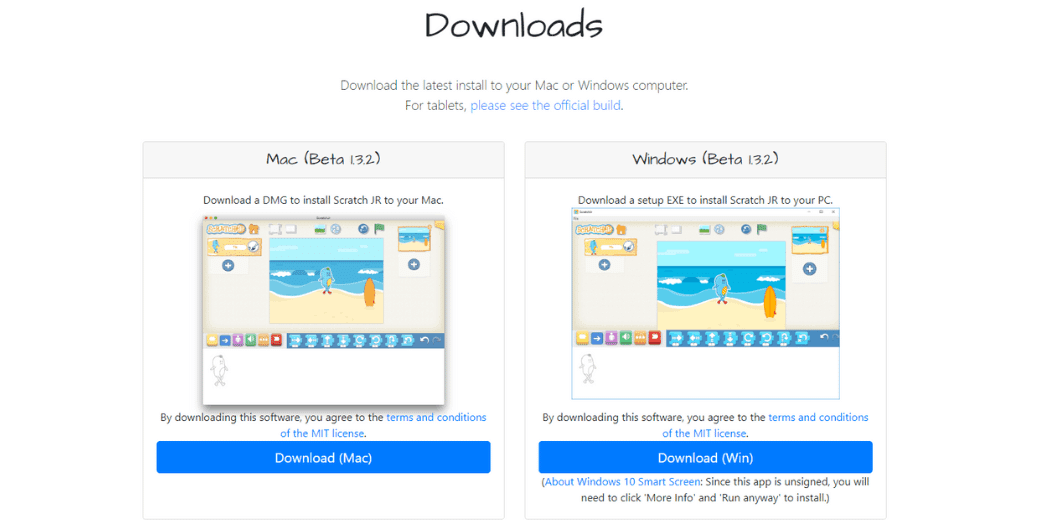1040x520 pixels.
Task: Open MIT license terms link in Mac card
Action: 383,425
